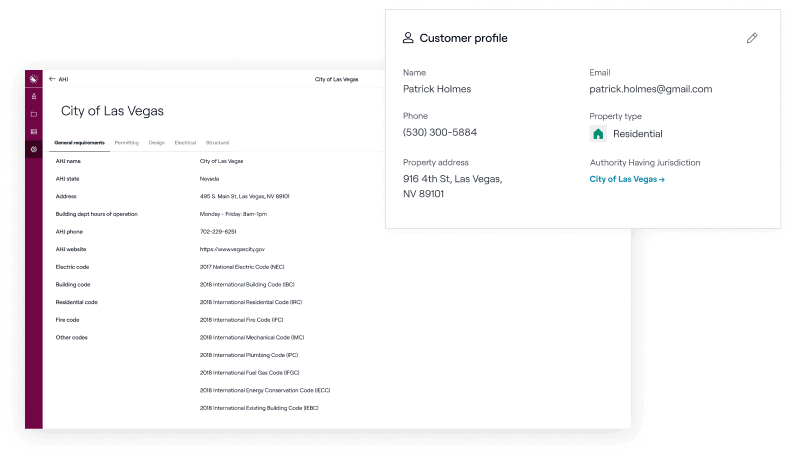This screenshot has width=795, height=458.
Task: Open the Design tab
Action: [157, 143]
